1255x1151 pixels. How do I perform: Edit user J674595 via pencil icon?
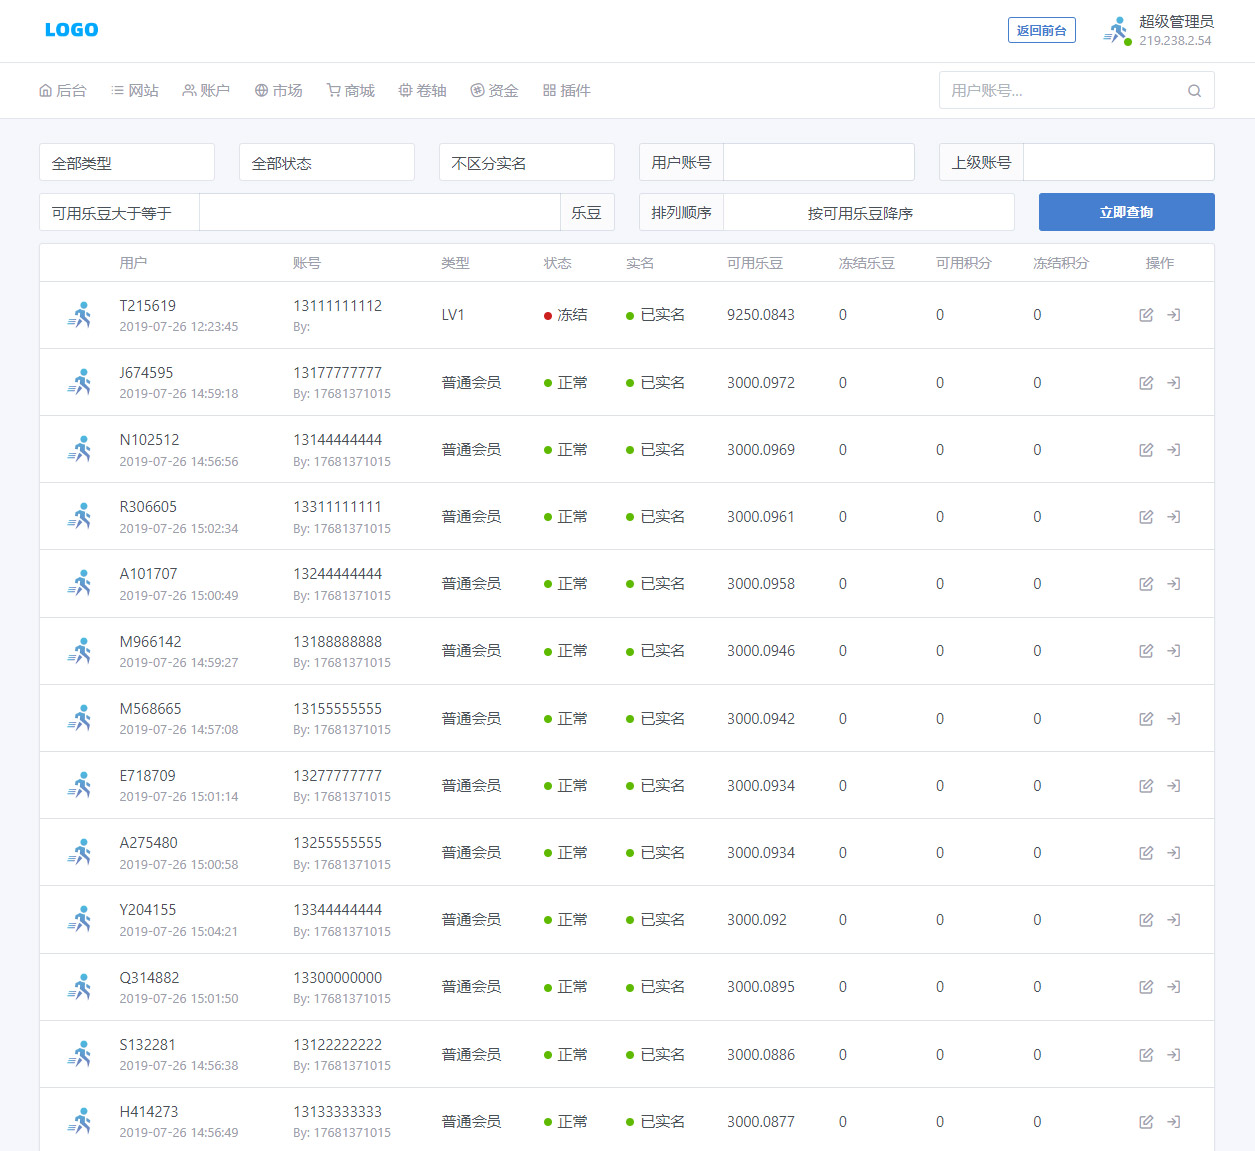tap(1146, 383)
